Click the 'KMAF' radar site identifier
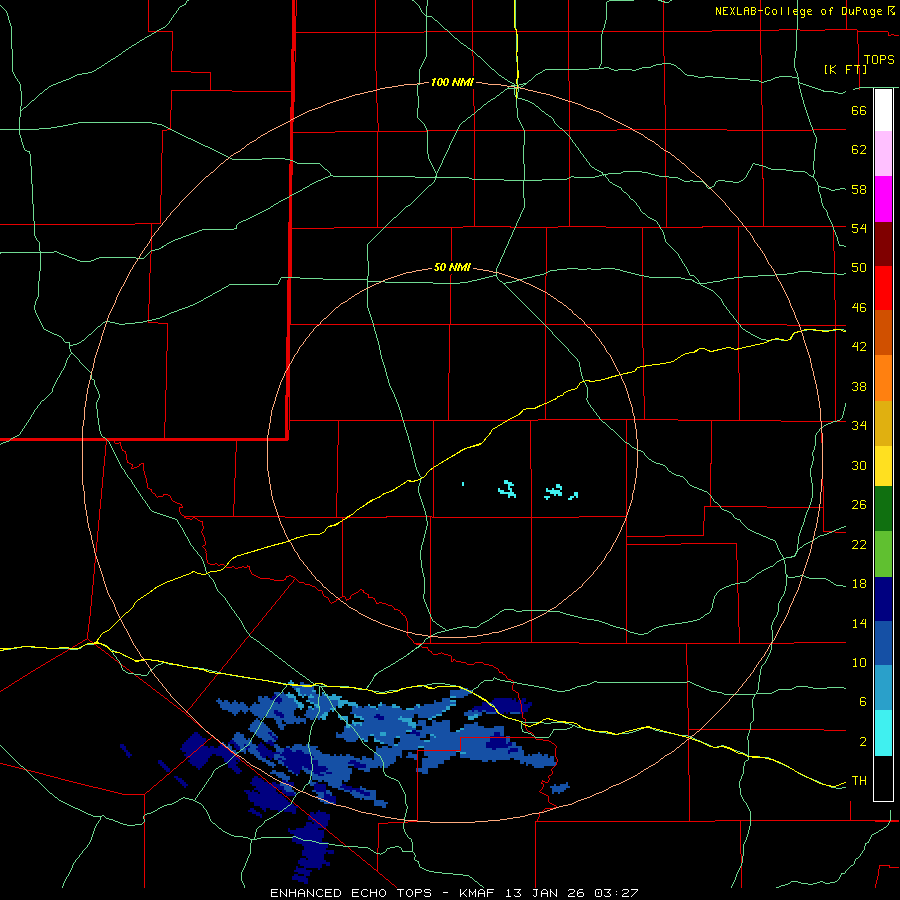900x900 pixels. tap(479, 893)
